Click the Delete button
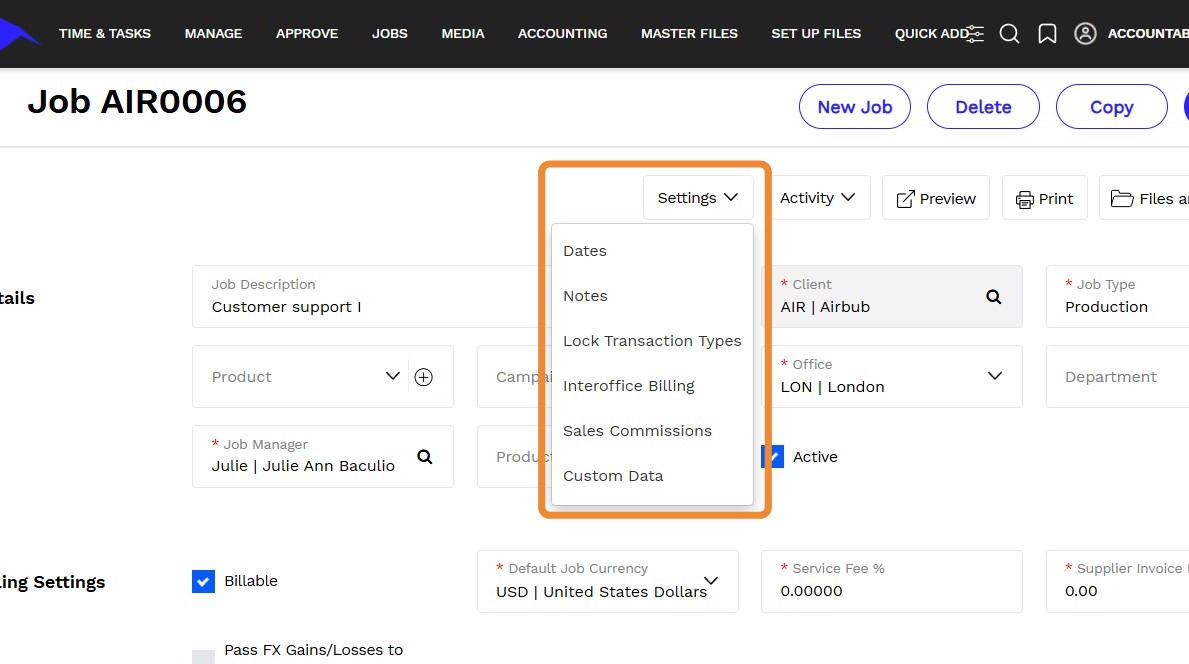 pyautogui.click(x=984, y=107)
